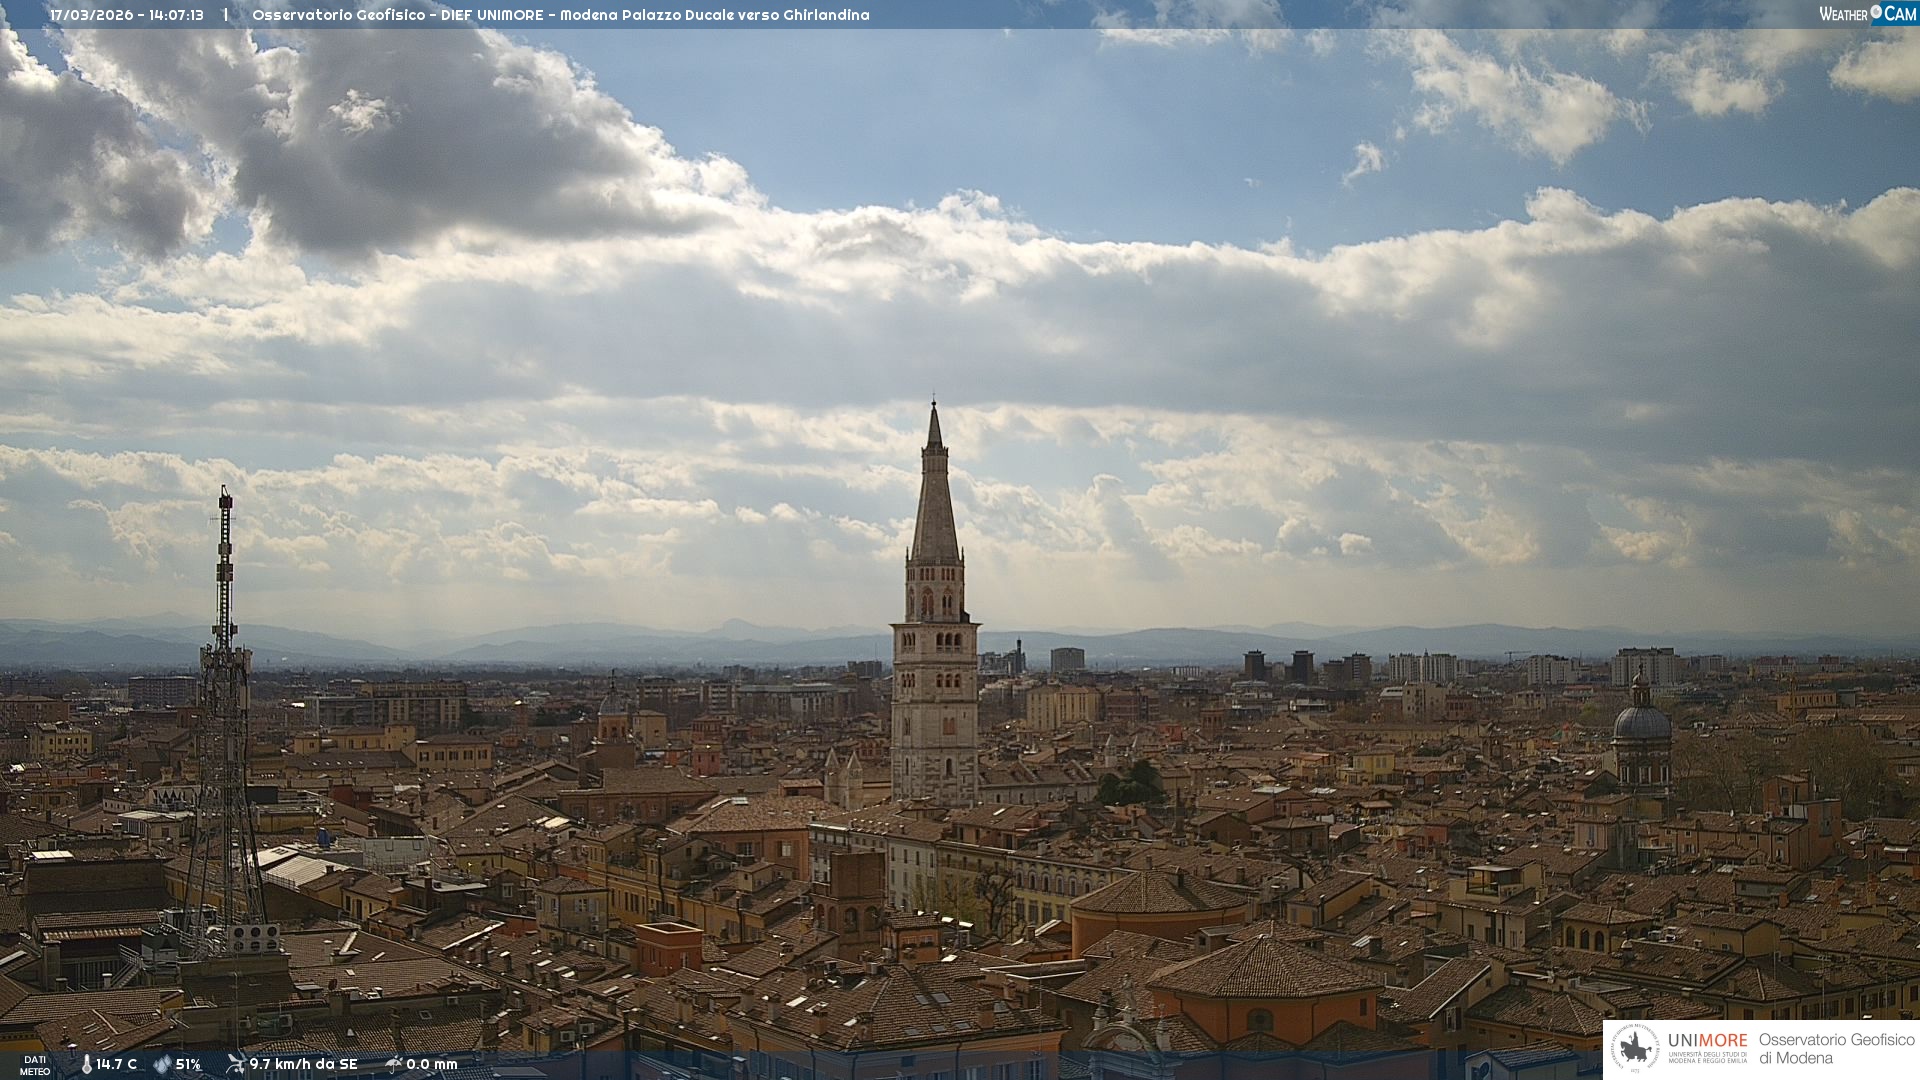1920x1080 pixels.
Task: Click the 14.7 C temperature reading
Action: [117, 1064]
